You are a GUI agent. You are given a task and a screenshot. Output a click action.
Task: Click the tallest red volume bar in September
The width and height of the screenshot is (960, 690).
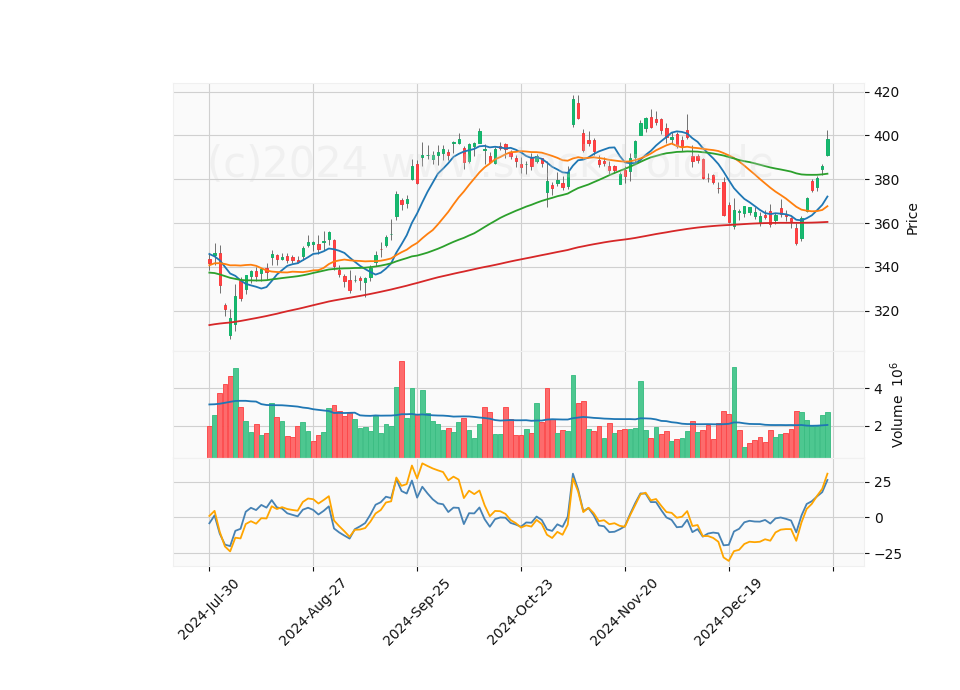tap(402, 409)
